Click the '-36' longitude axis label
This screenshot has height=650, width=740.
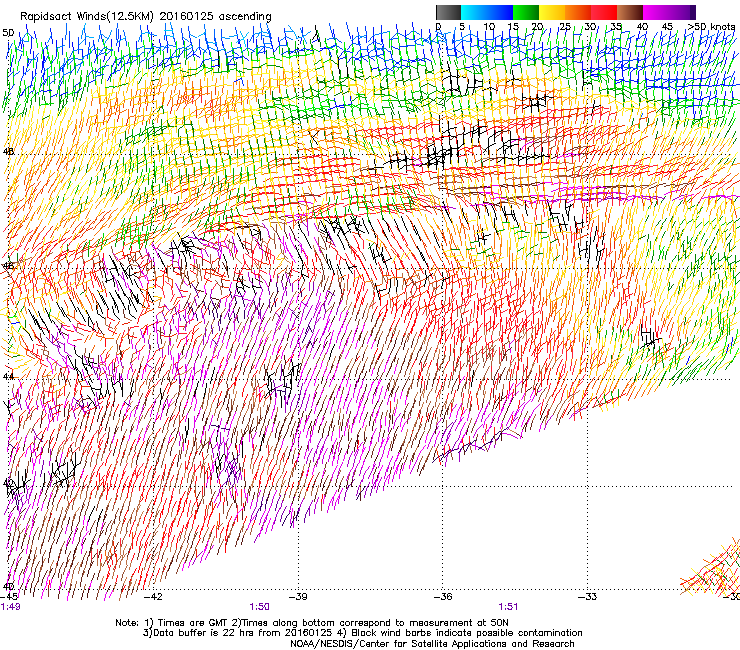point(443,596)
